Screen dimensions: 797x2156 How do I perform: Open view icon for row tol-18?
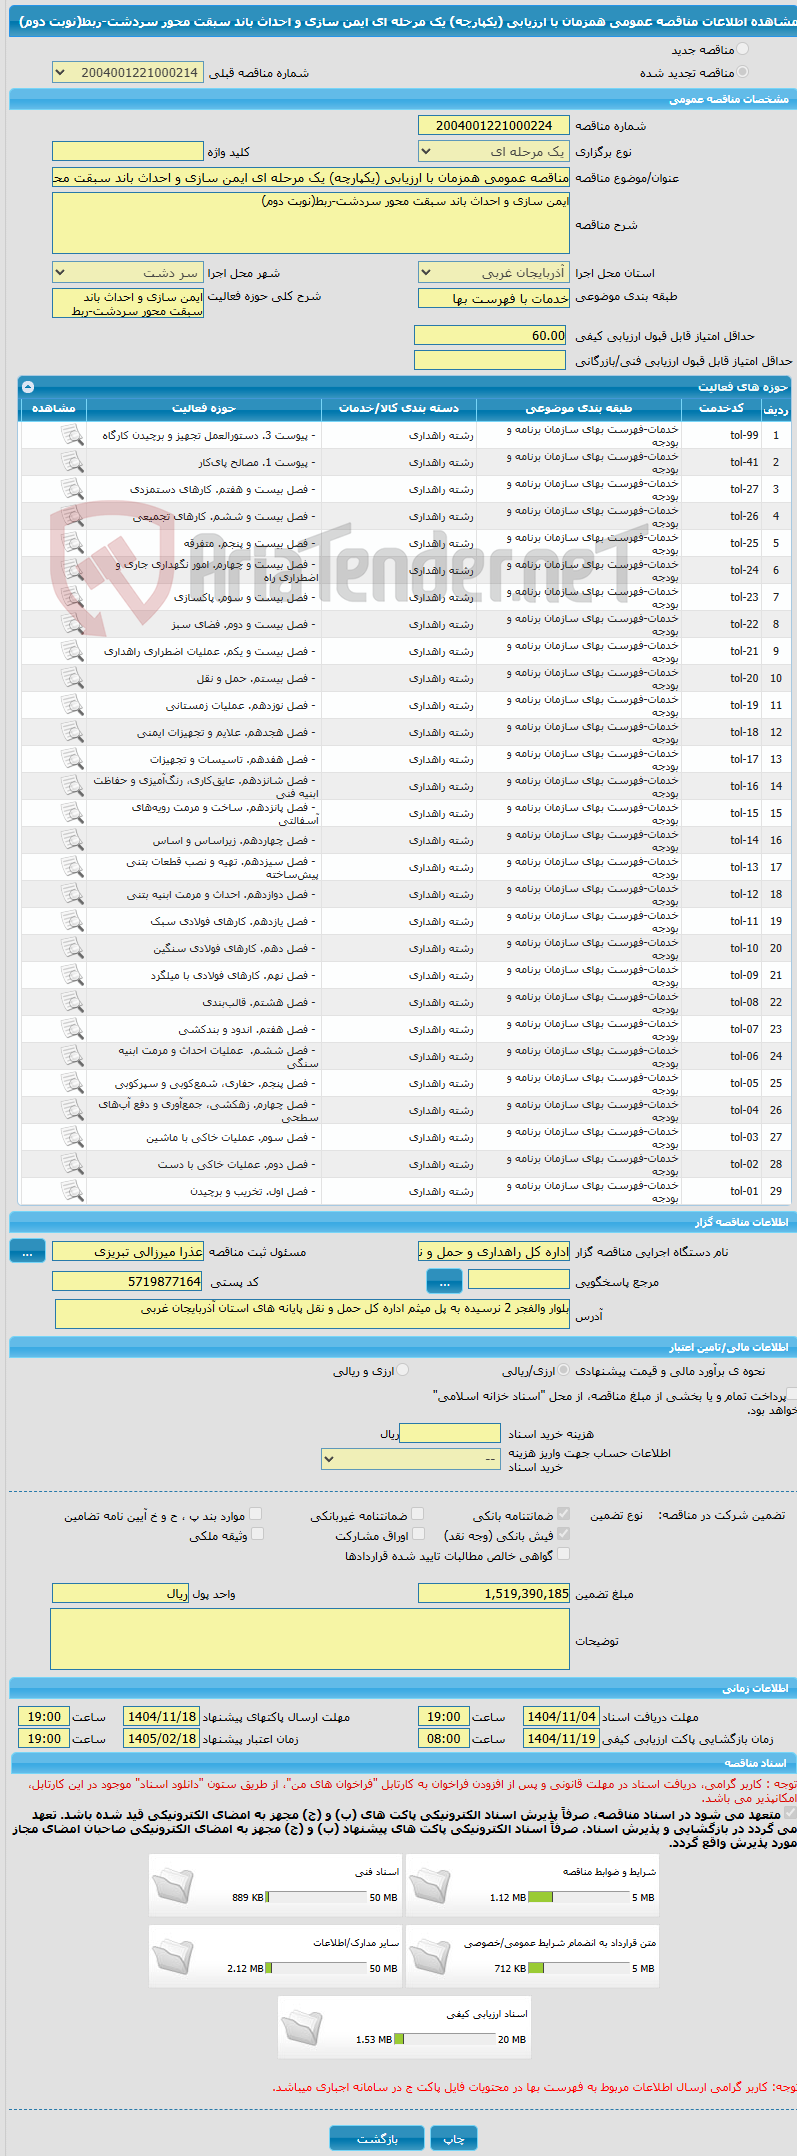point(71,732)
